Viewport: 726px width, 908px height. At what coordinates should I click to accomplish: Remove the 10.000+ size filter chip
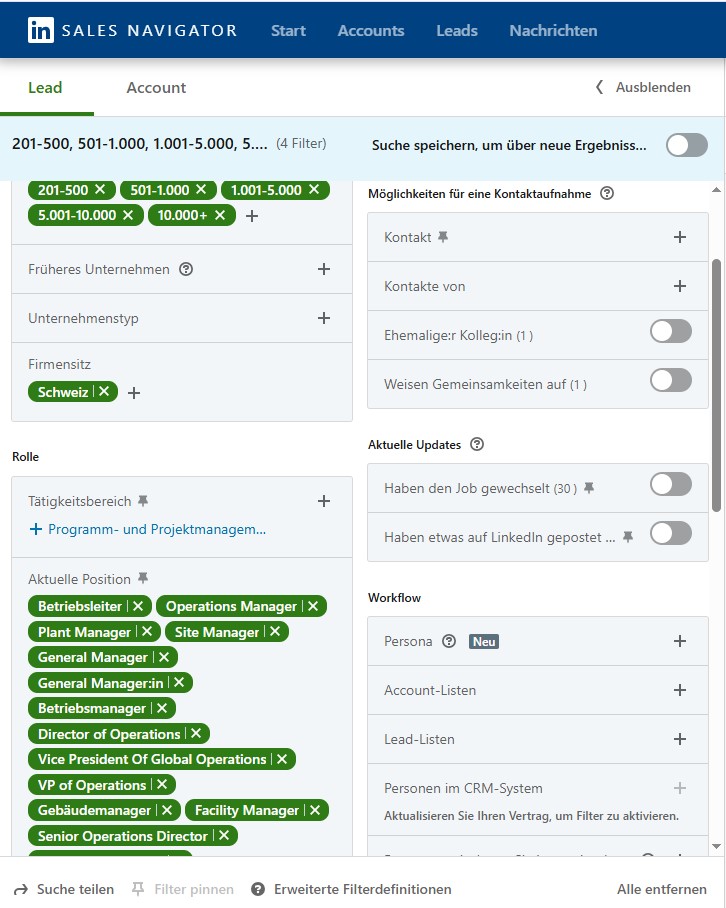pyautogui.click(x=220, y=215)
